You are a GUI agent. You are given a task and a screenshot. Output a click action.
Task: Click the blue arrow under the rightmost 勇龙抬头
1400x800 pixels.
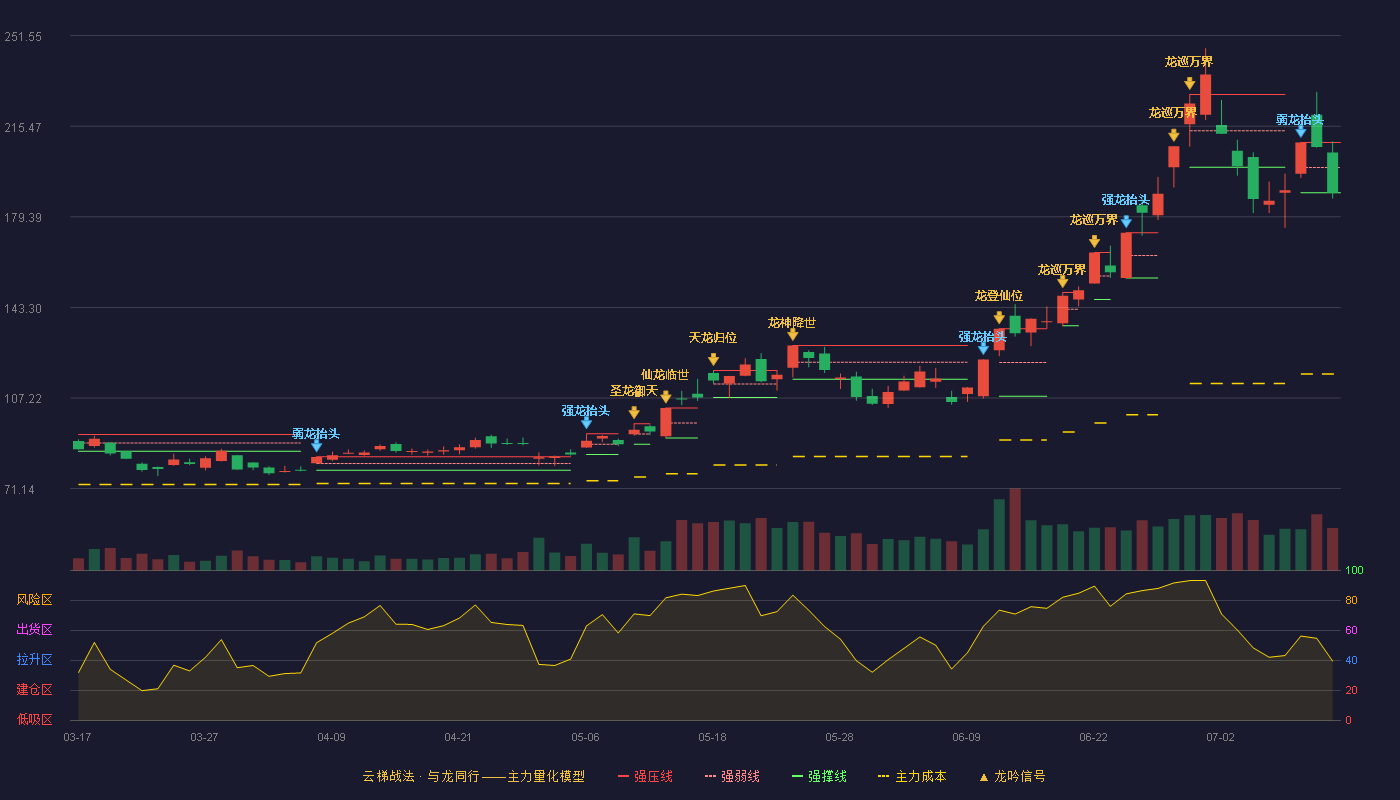tap(1300, 131)
